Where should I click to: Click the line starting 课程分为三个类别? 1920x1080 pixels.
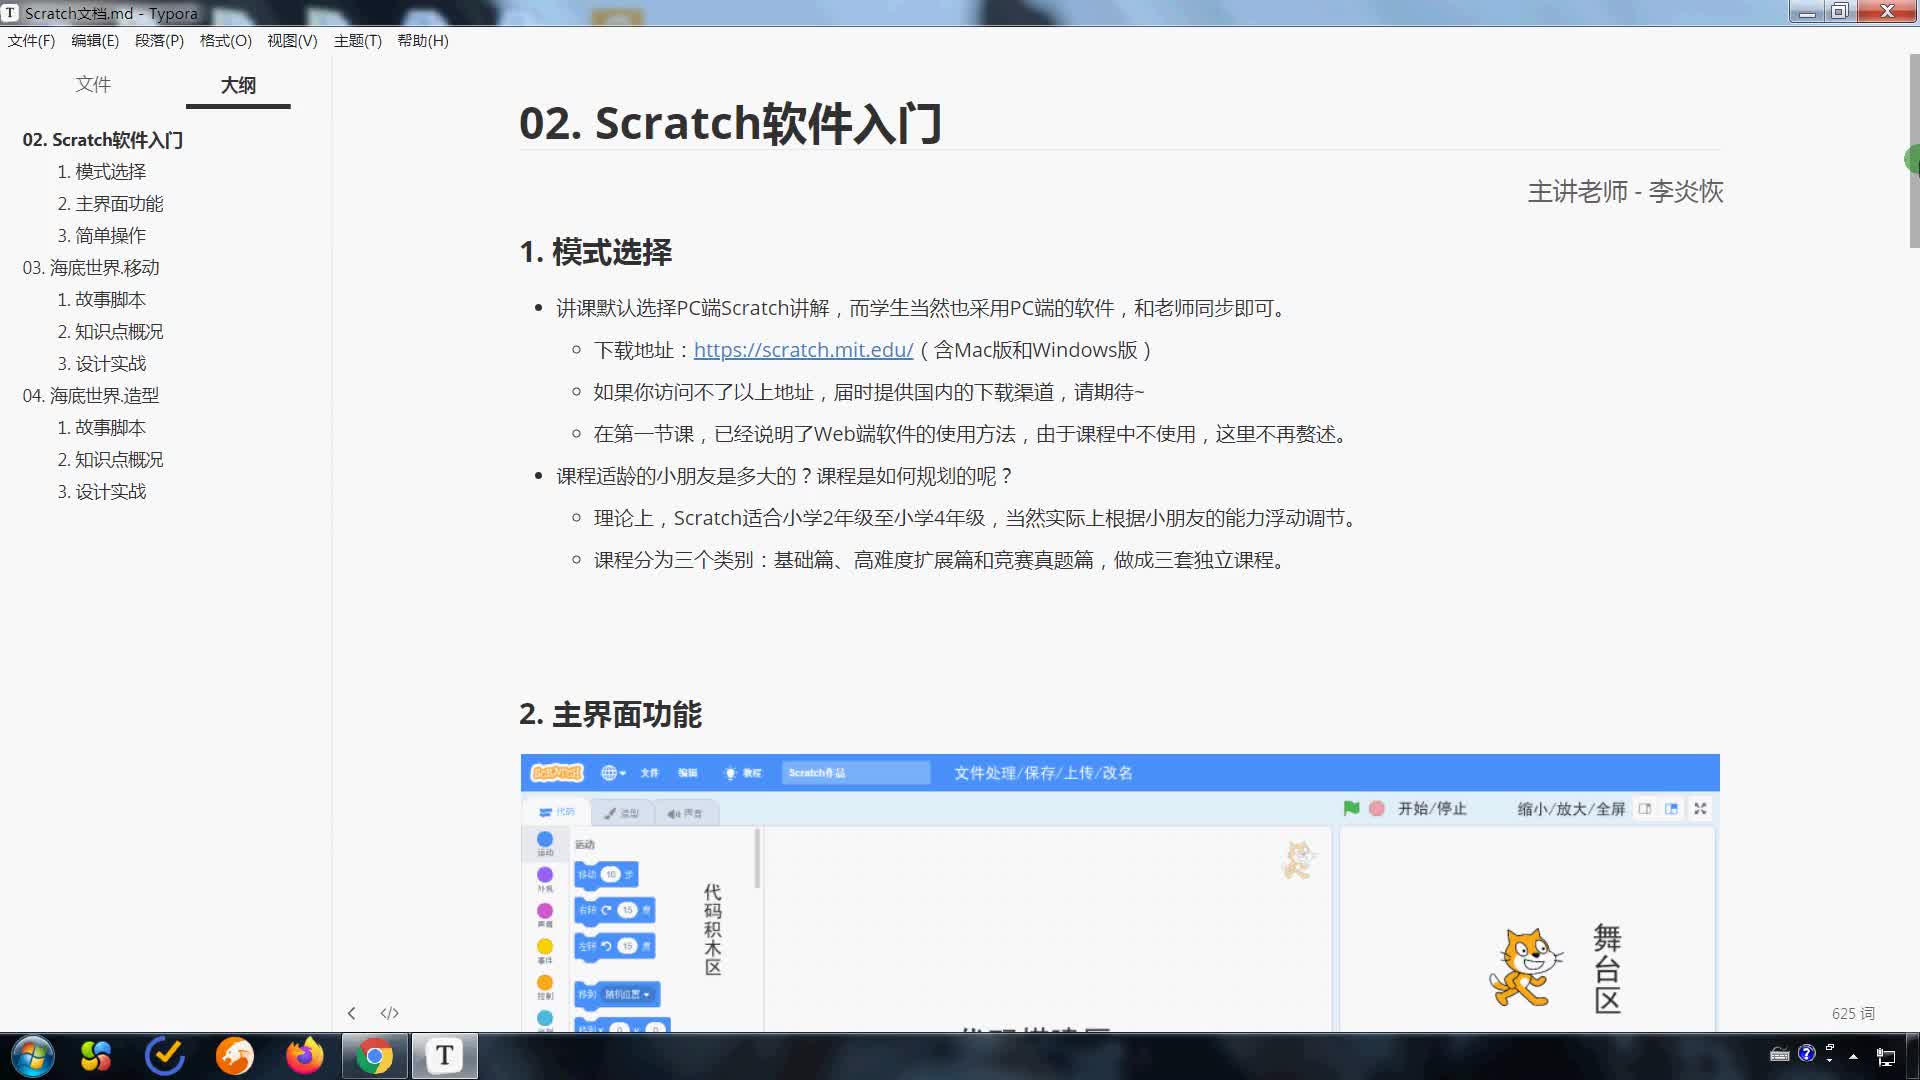pos(941,560)
